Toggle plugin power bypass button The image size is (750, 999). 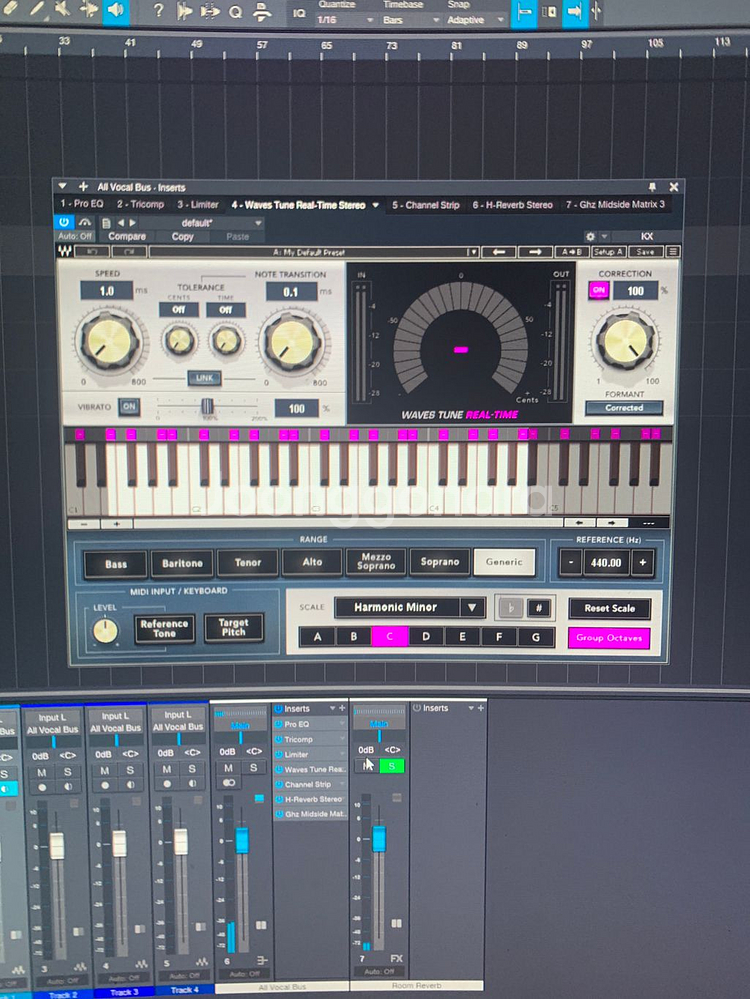click(64, 222)
